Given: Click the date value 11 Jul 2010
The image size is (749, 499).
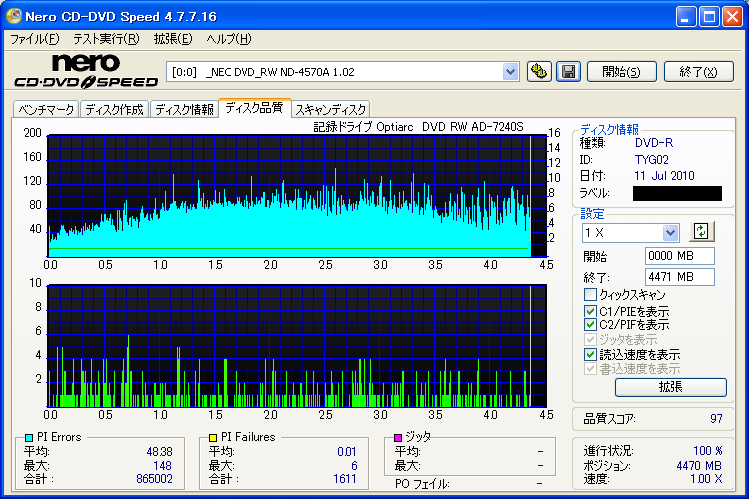Looking at the screenshot, I should click(x=664, y=176).
